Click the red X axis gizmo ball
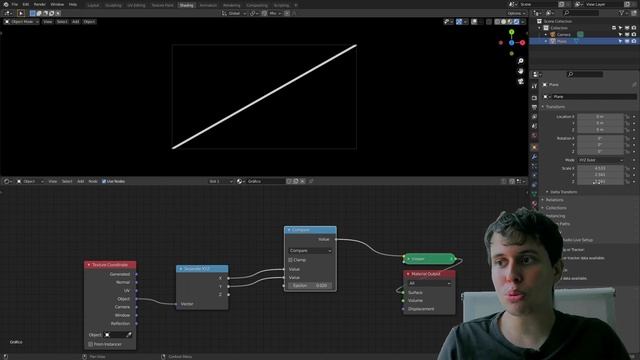The image size is (640, 360). coord(522,42)
